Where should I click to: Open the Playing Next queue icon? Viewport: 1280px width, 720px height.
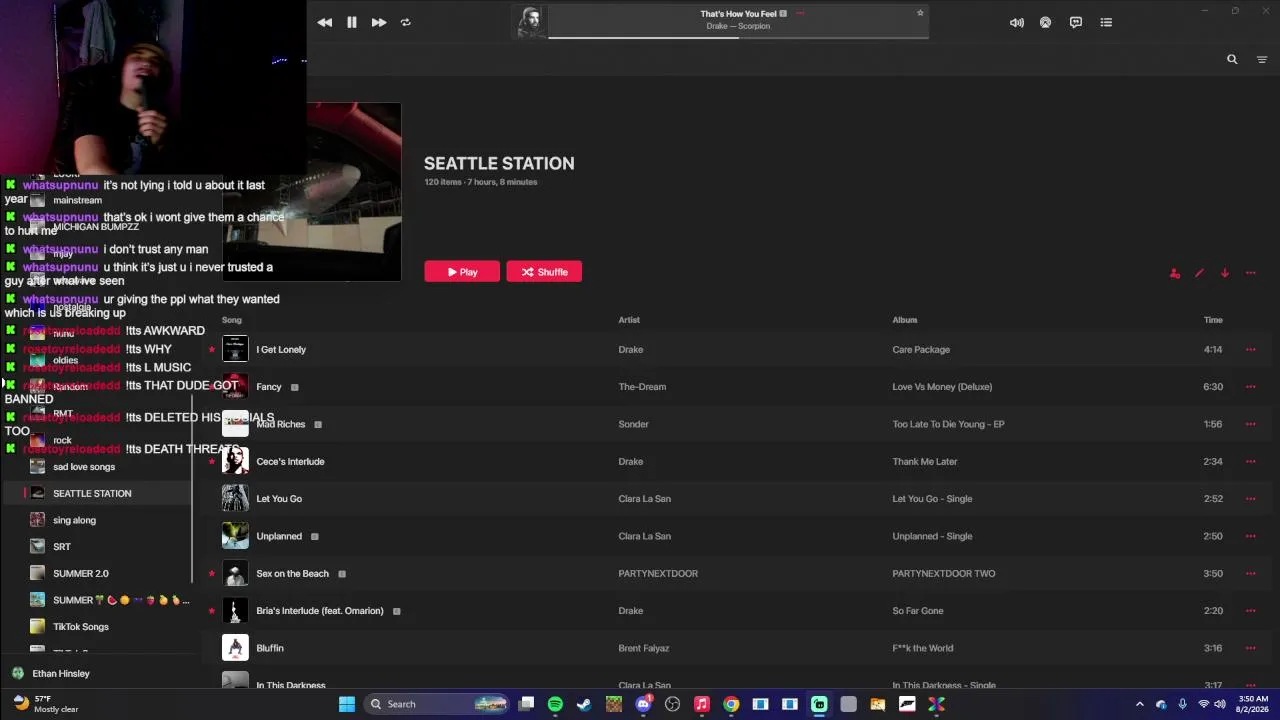click(1106, 22)
